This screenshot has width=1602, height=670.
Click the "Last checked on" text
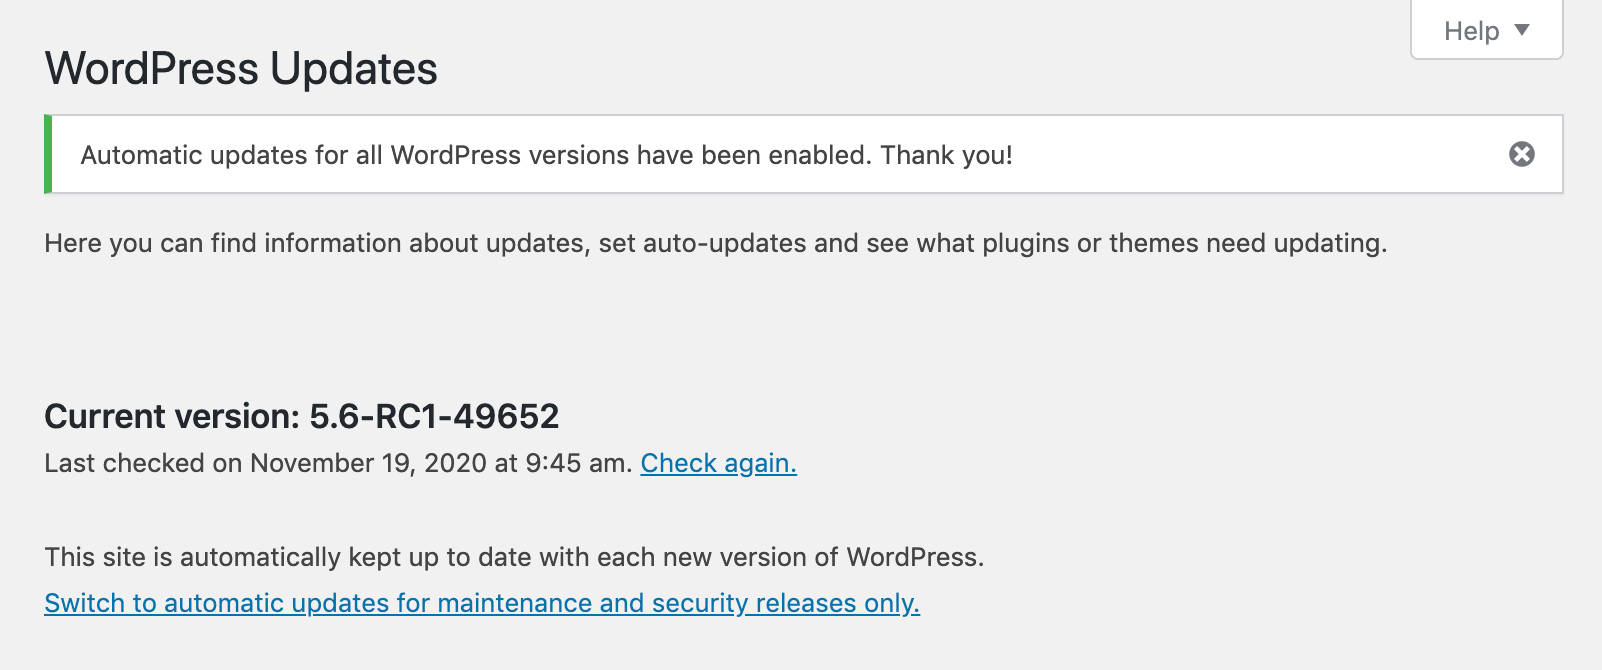coord(143,463)
